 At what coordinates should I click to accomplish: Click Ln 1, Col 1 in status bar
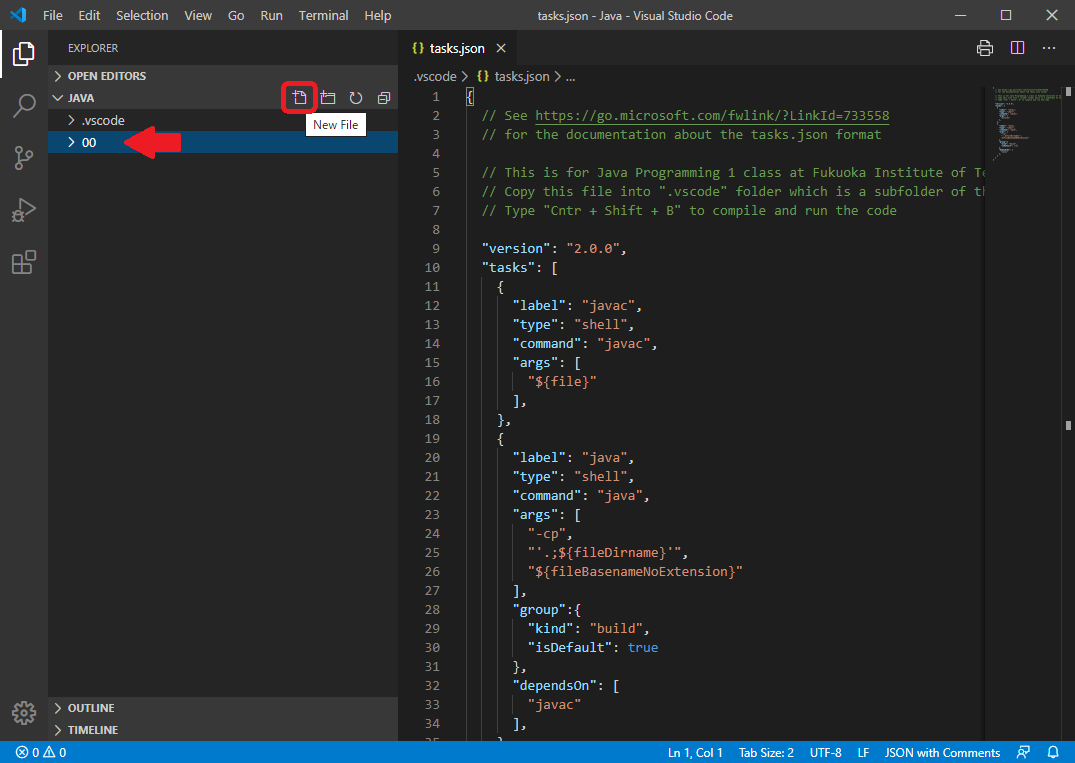coord(695,752)
